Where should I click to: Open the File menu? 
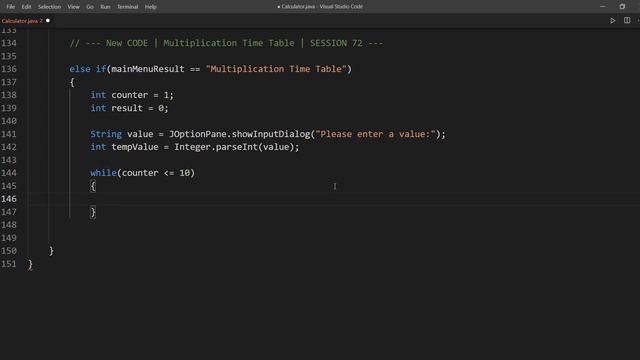pyautogui.click(x=10, y=7)
